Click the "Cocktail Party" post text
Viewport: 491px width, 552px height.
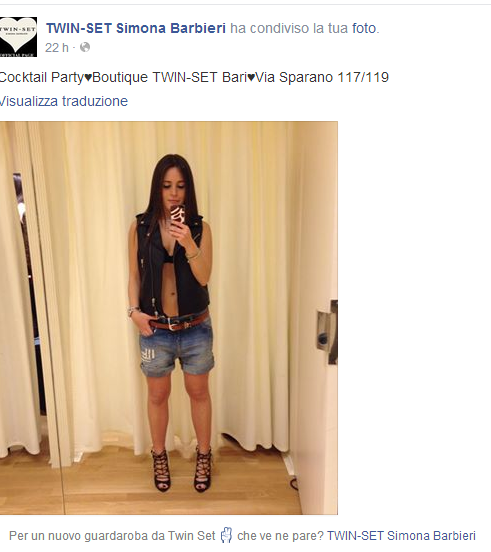(x=42, y=77)
